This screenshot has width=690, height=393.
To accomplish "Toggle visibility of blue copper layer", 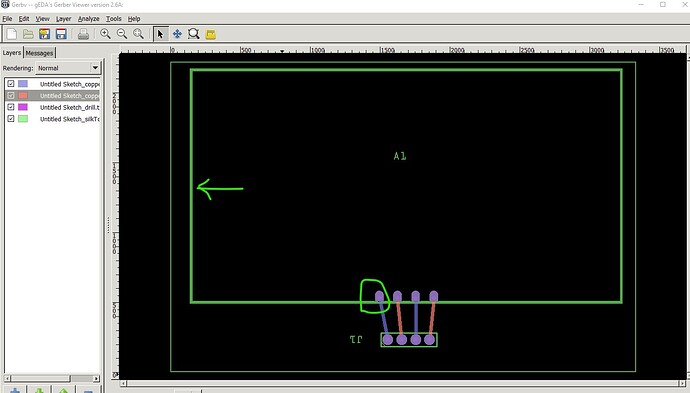I will (11, 84).
